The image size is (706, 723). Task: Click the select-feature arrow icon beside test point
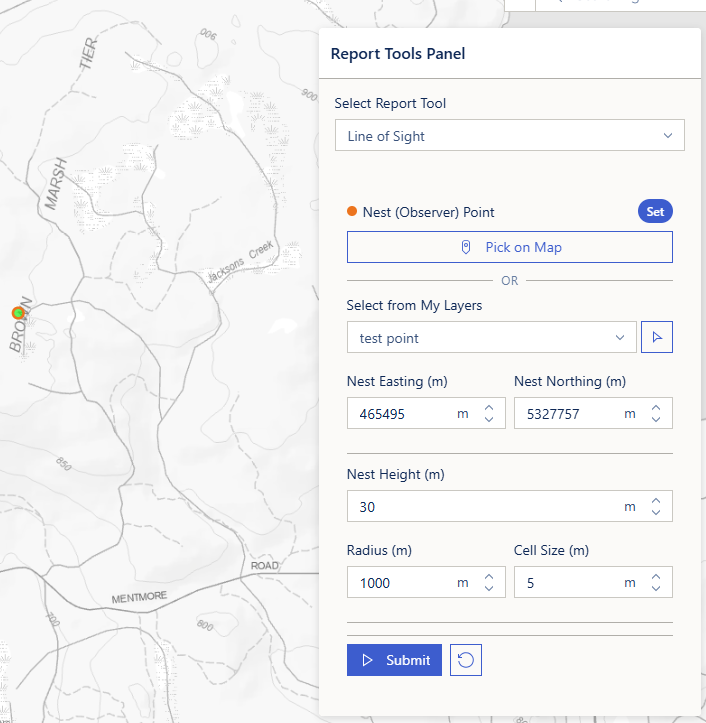pyautogui.click(x=657, y=337)
